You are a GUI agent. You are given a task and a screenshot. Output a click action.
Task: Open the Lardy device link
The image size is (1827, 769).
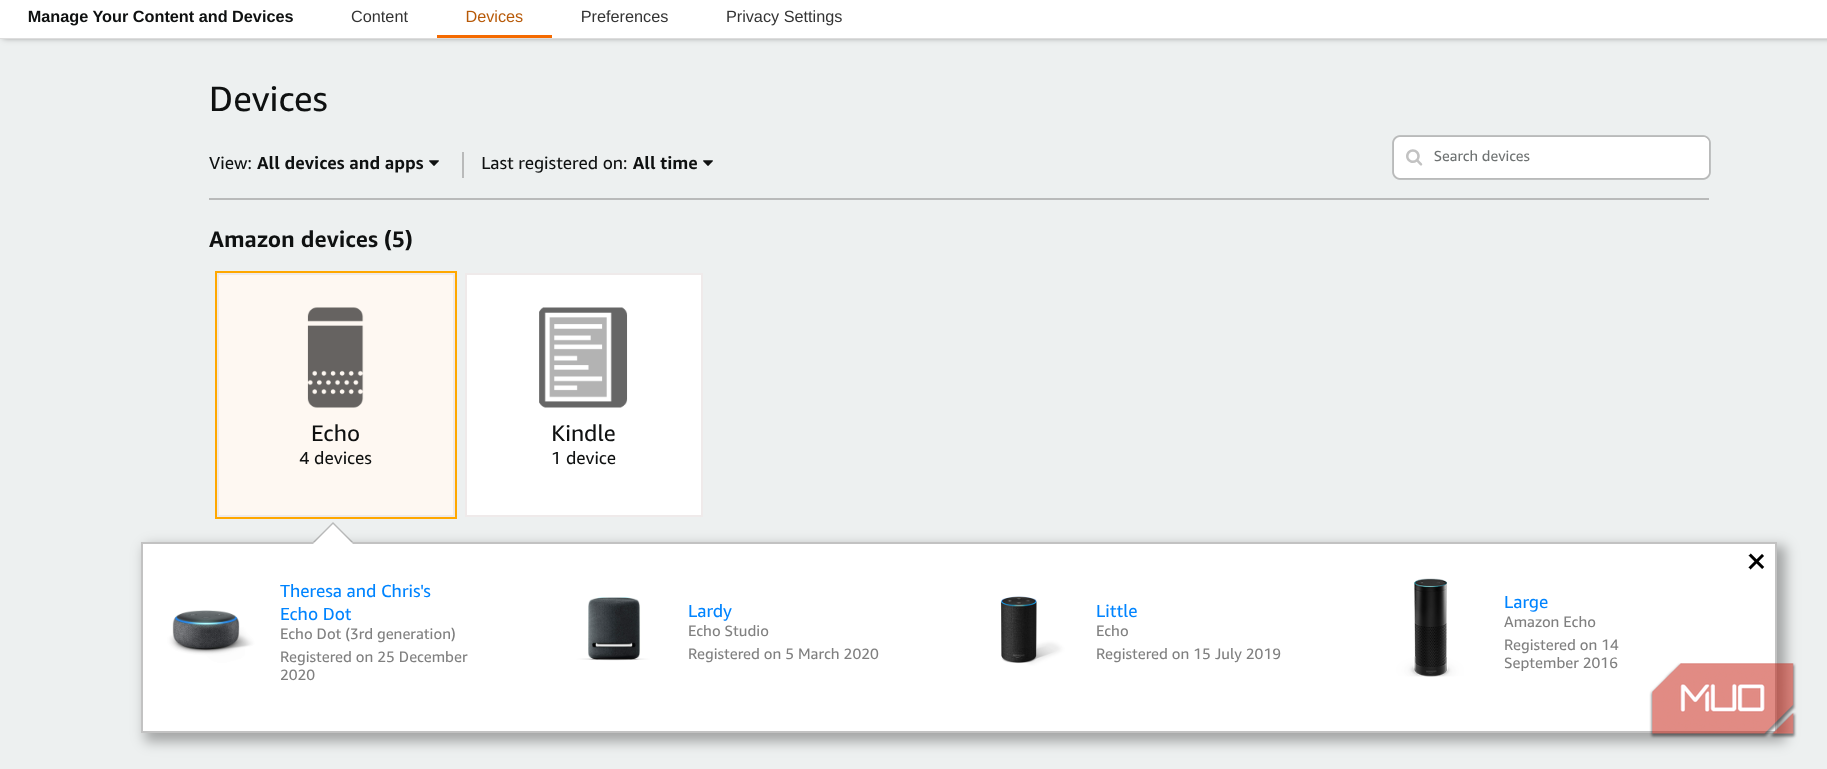710,611
